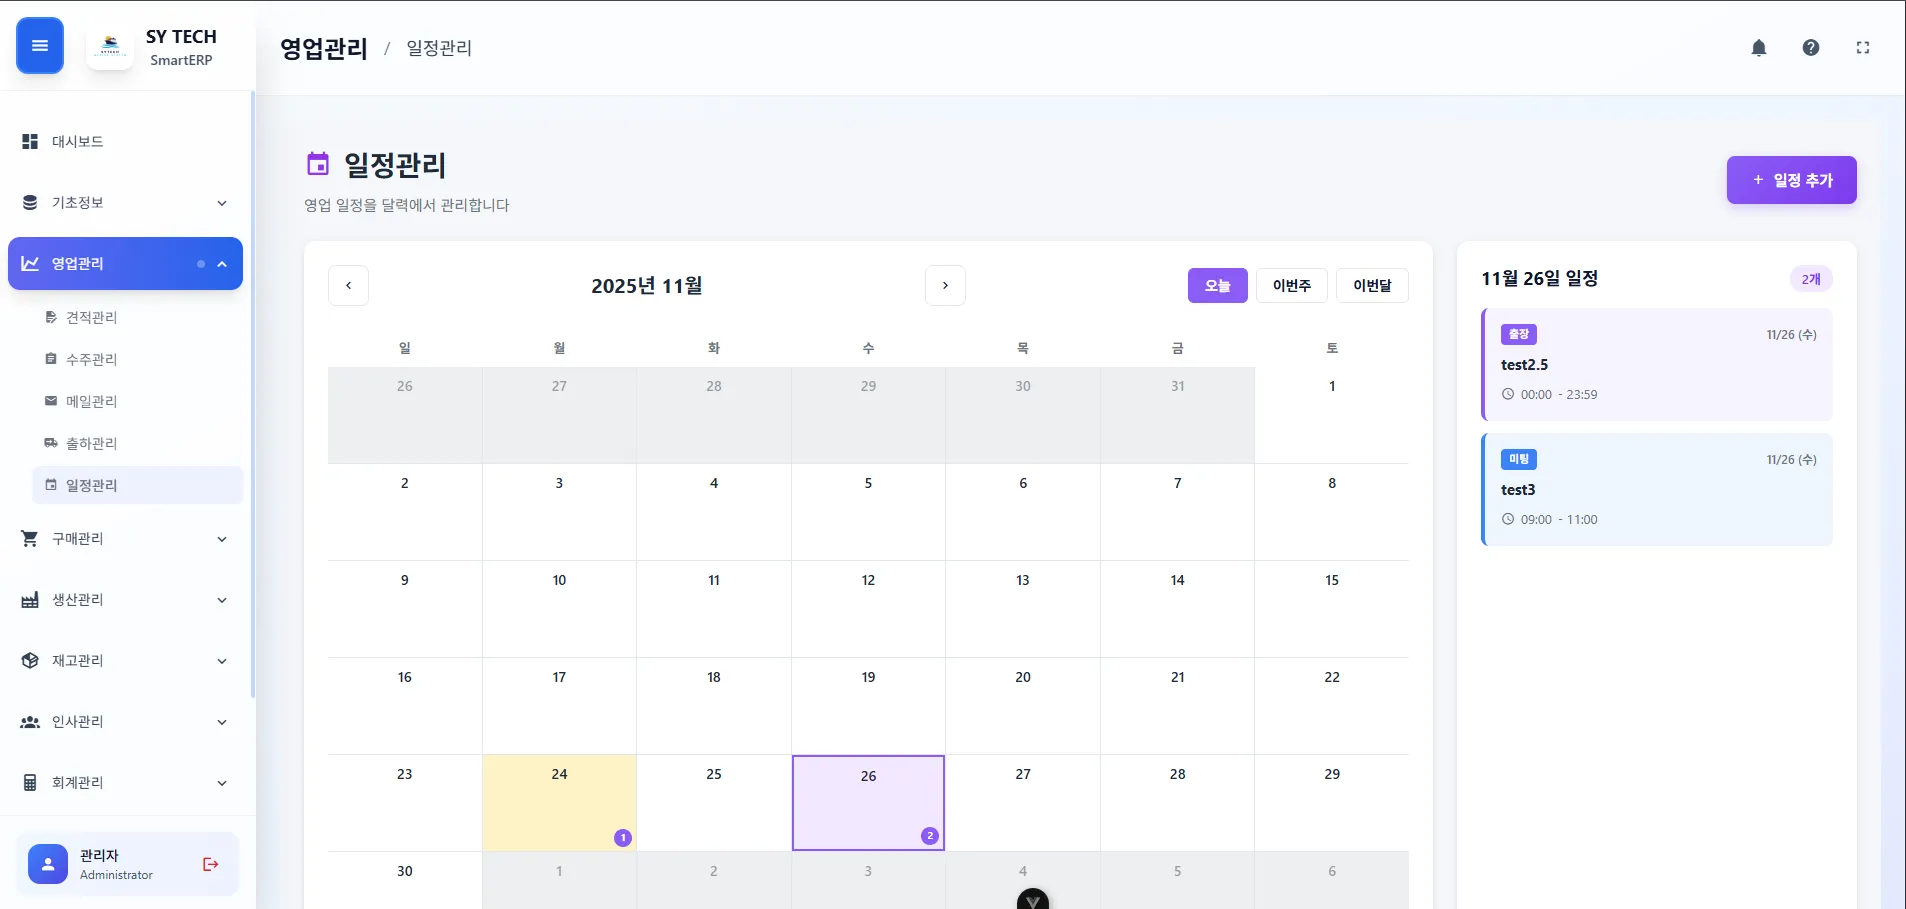Image resolution: width=1906 pixels, height=909 pixels.
Task: Select 일정관리 submenu item
Action: [138, 485]
